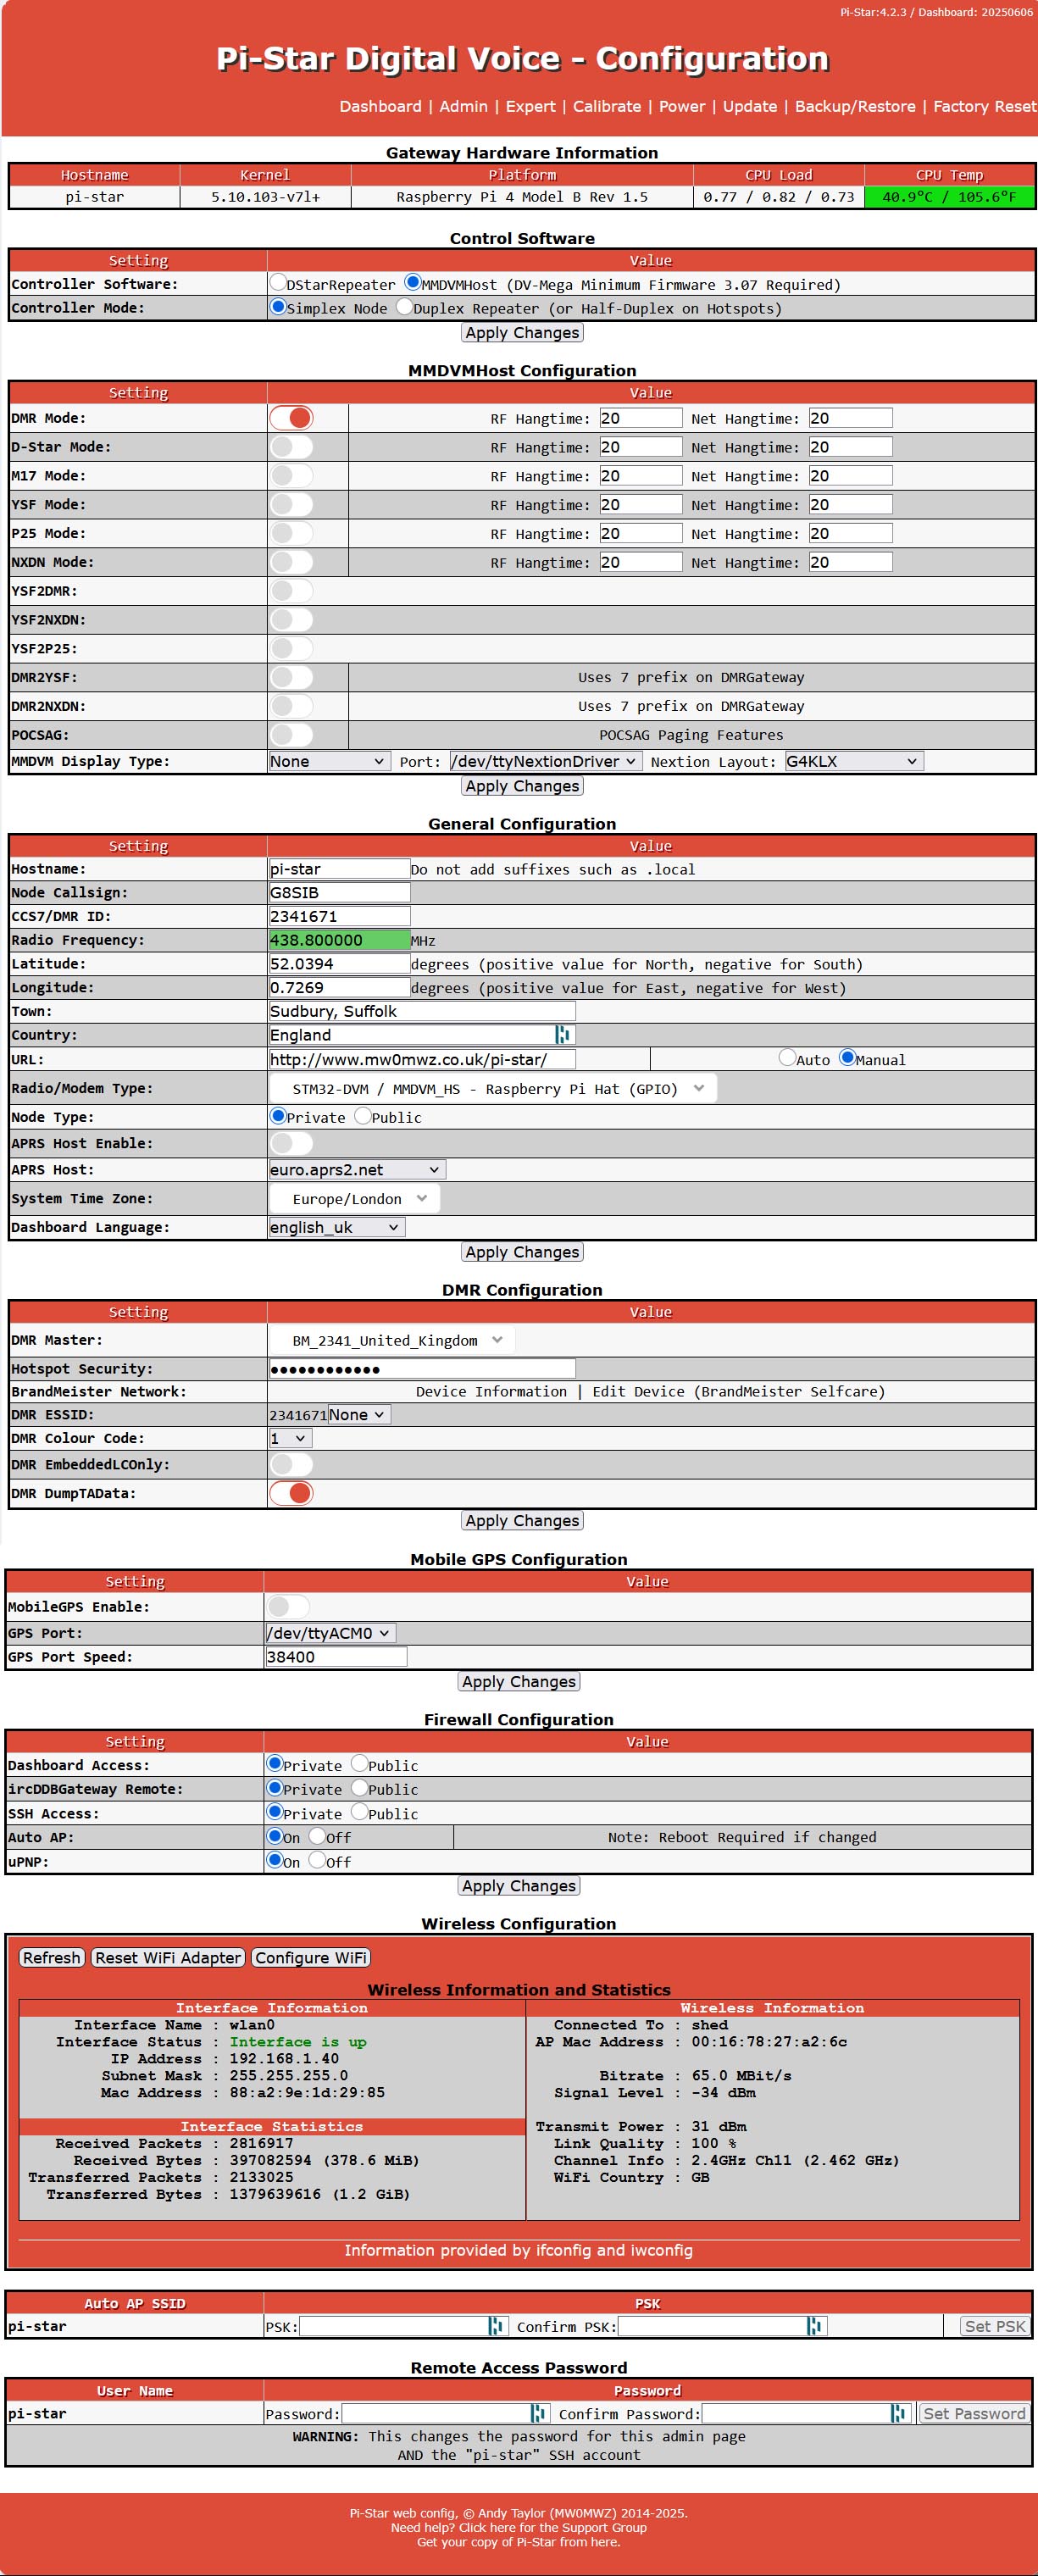The image size is (1038, 2576).
Task: Click the password manager icon in Country field
Action: (562, 1035)
